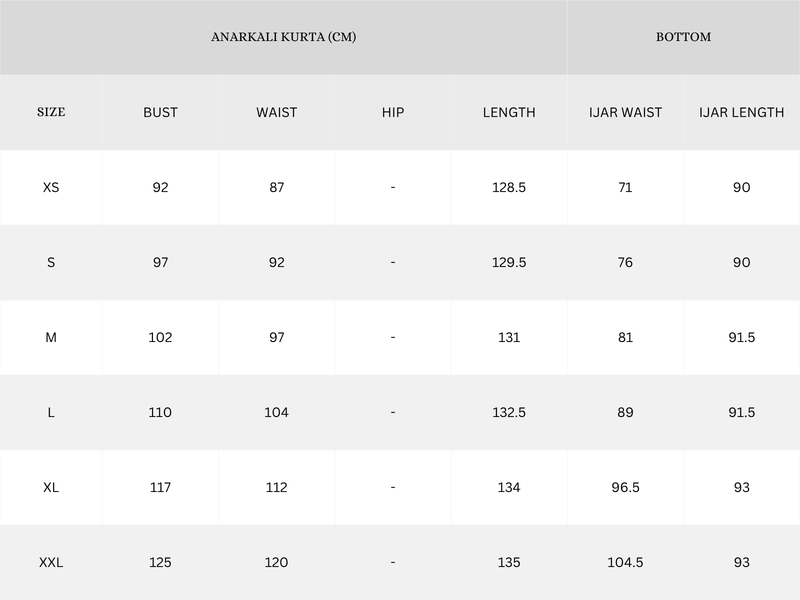
Task: Click the IJAR LENGTH column header
Action: 741,112
